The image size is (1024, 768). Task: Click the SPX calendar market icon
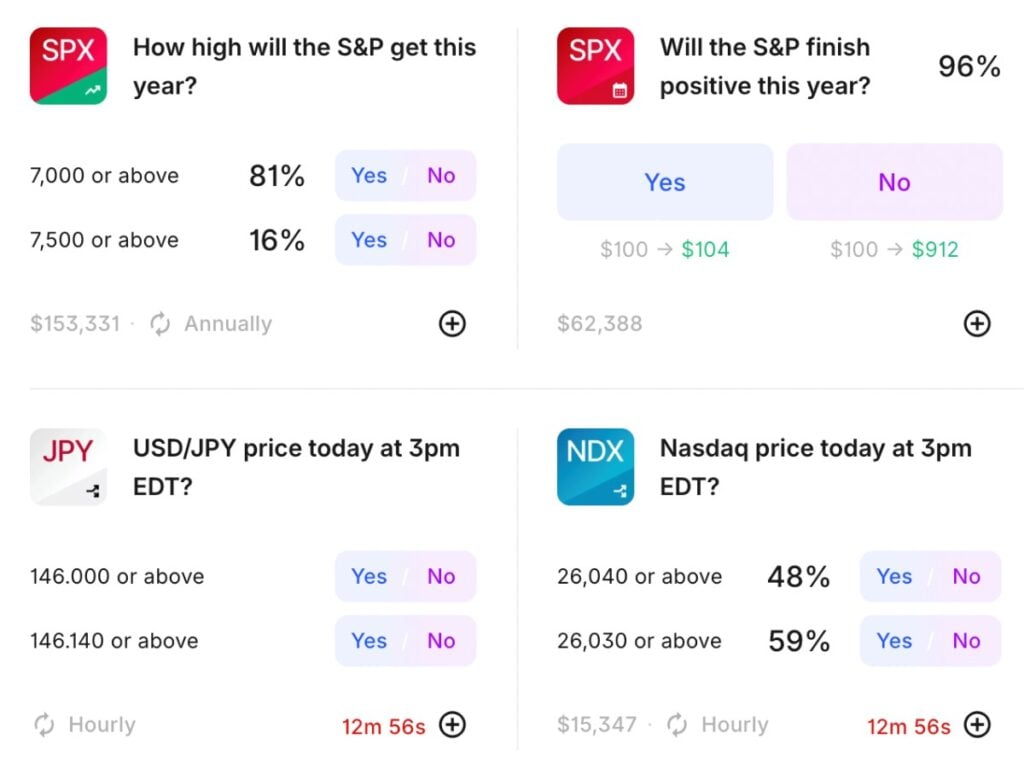coord(595,65)
